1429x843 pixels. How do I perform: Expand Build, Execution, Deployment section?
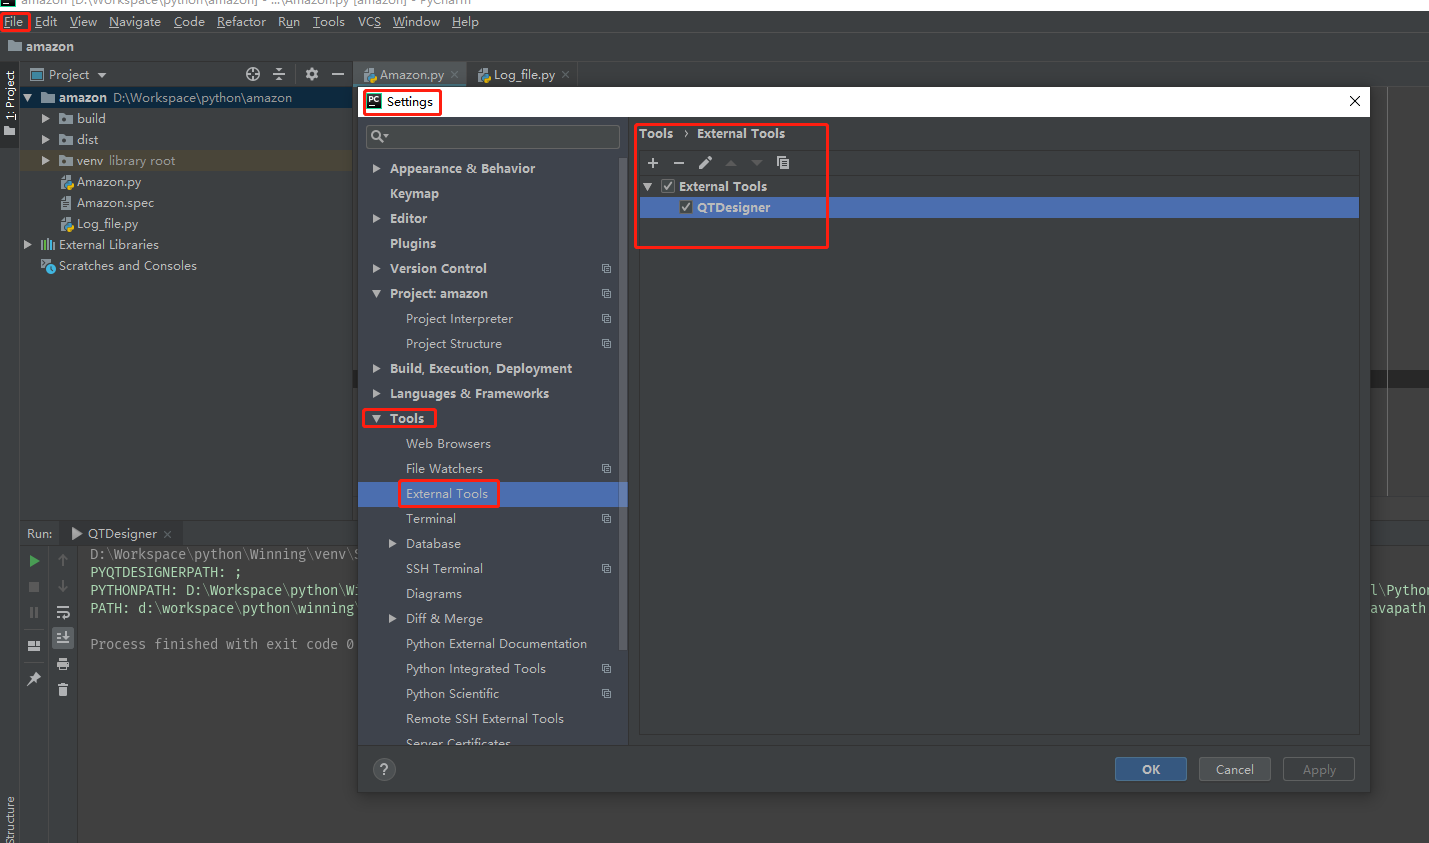(x=377, y=368)
